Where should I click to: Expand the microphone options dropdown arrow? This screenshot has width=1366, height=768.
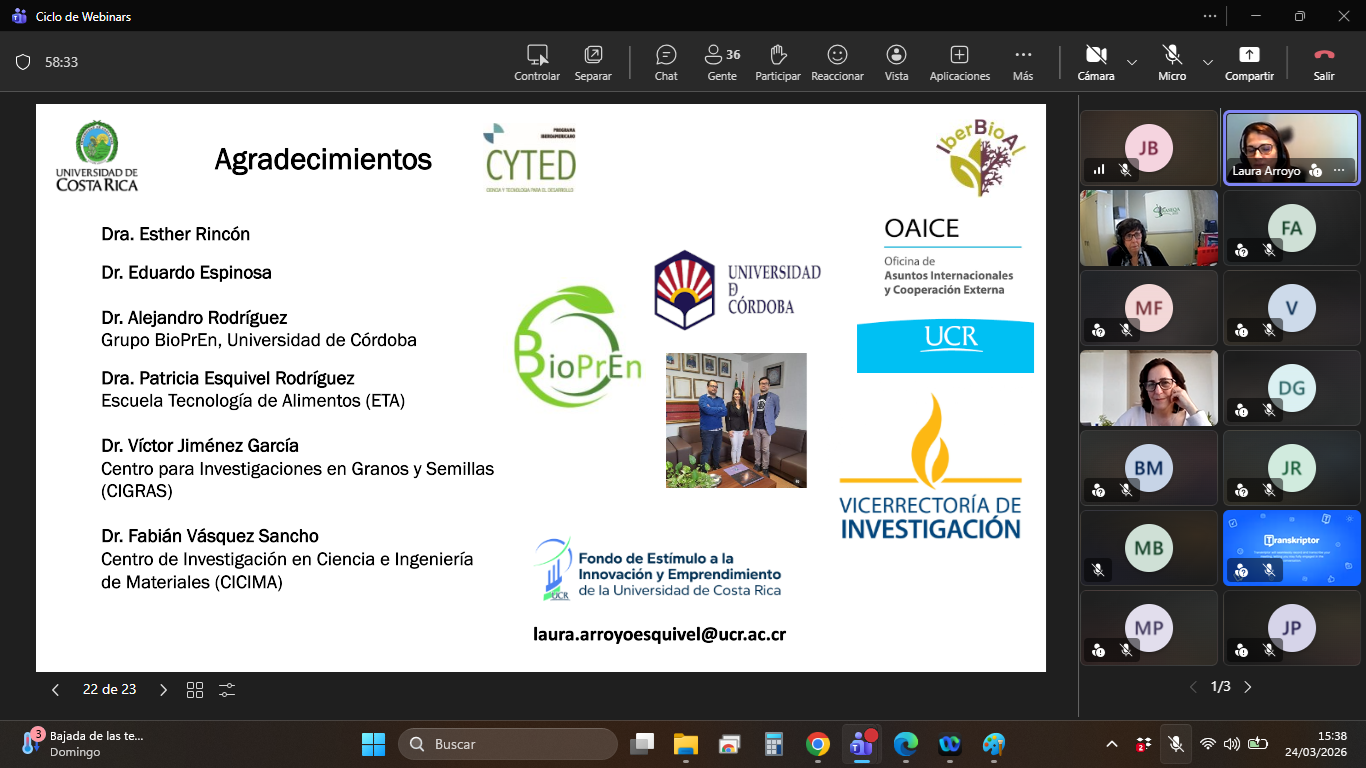(1208, 62)
